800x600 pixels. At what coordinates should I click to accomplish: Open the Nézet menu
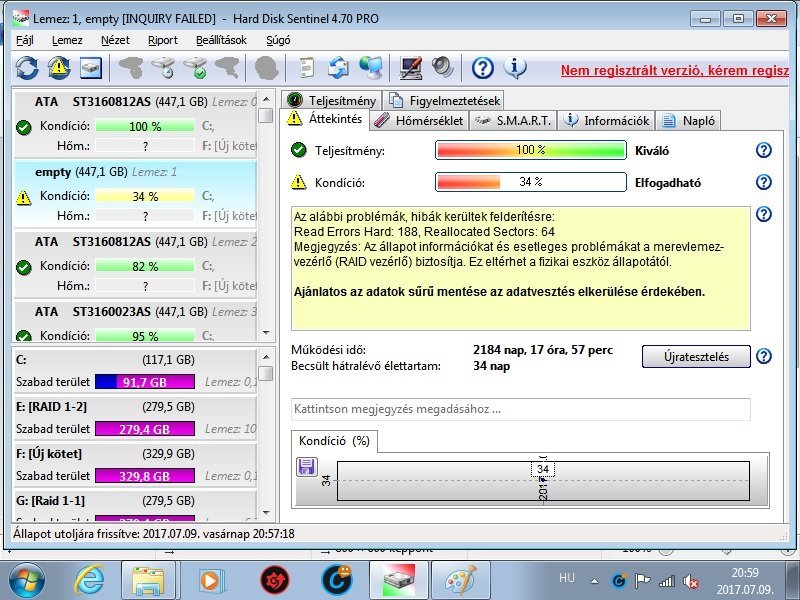click(115, 40)
